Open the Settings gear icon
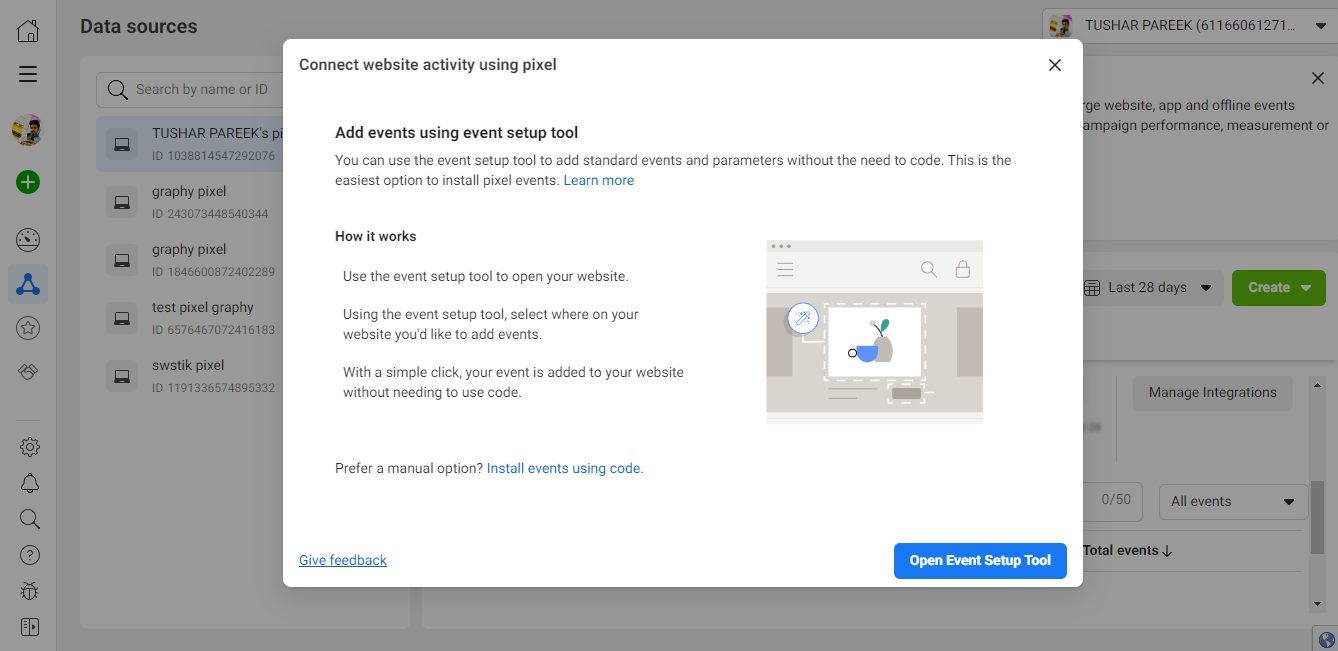 coord(30,447)
